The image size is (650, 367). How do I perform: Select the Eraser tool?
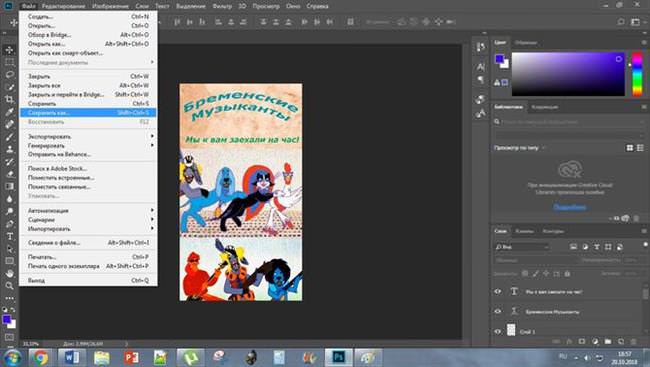click(x=9, y=174)
